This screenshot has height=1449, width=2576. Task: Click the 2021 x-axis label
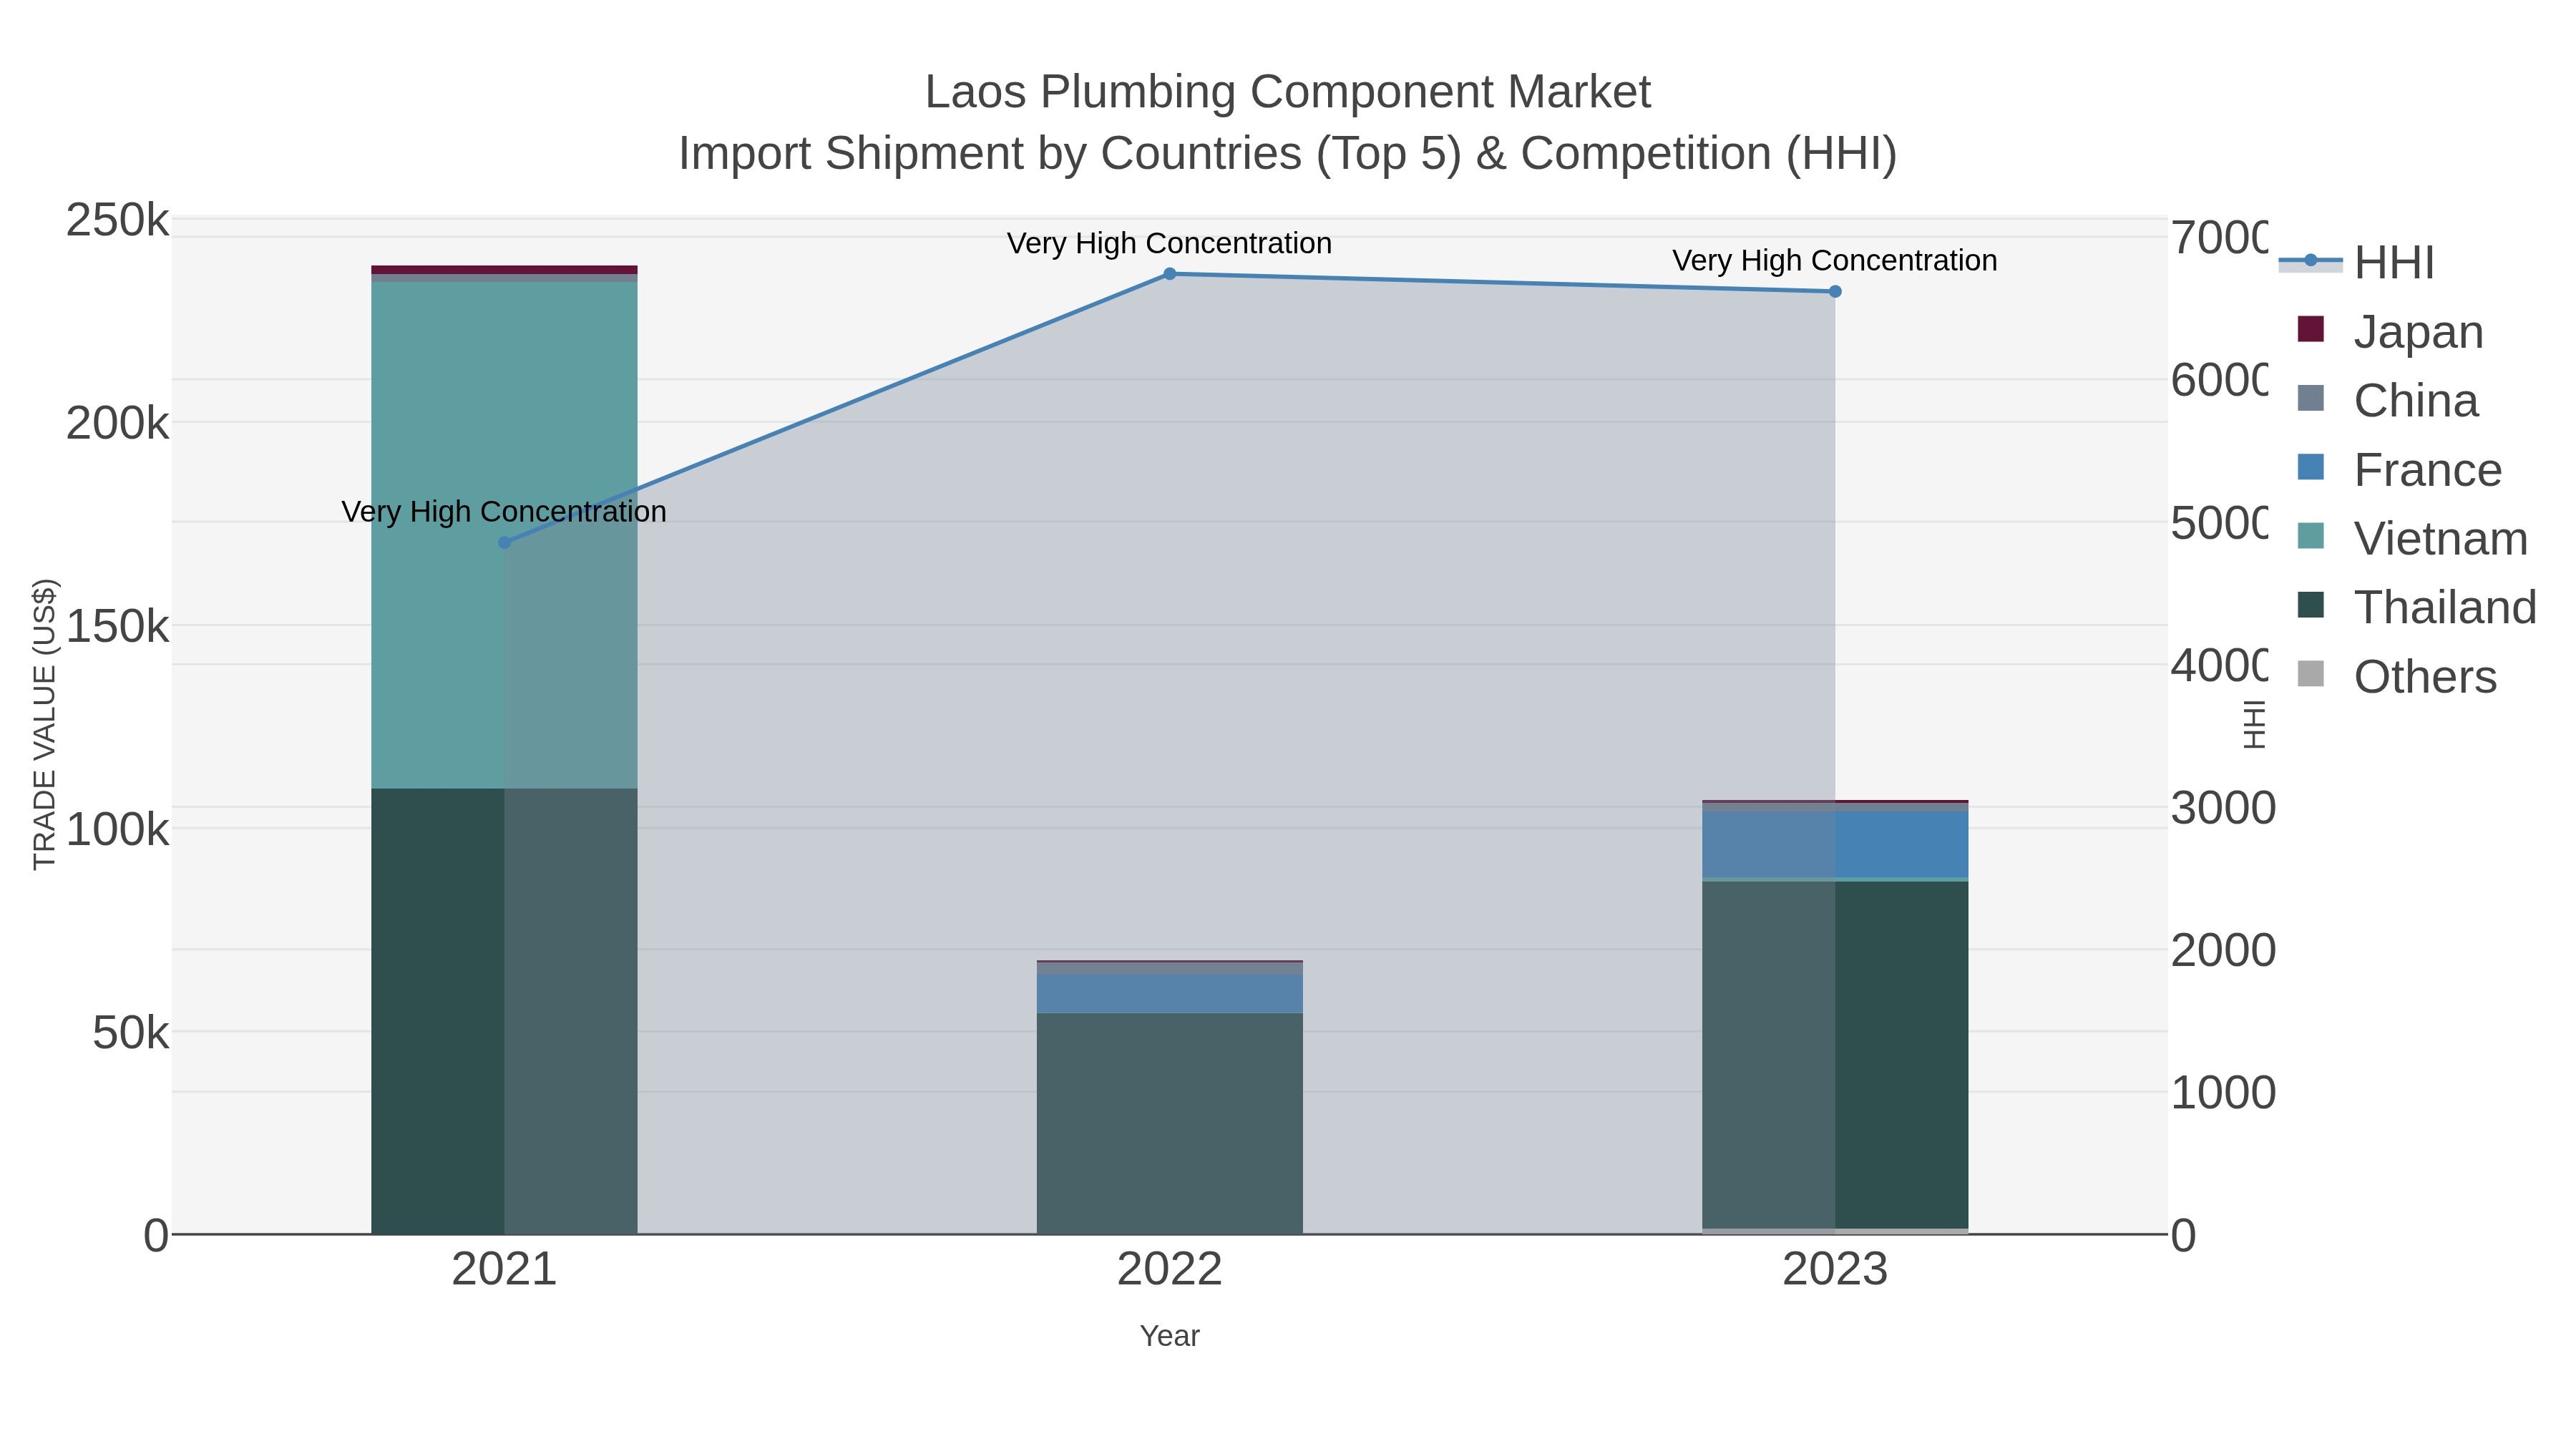point(504,1270)
